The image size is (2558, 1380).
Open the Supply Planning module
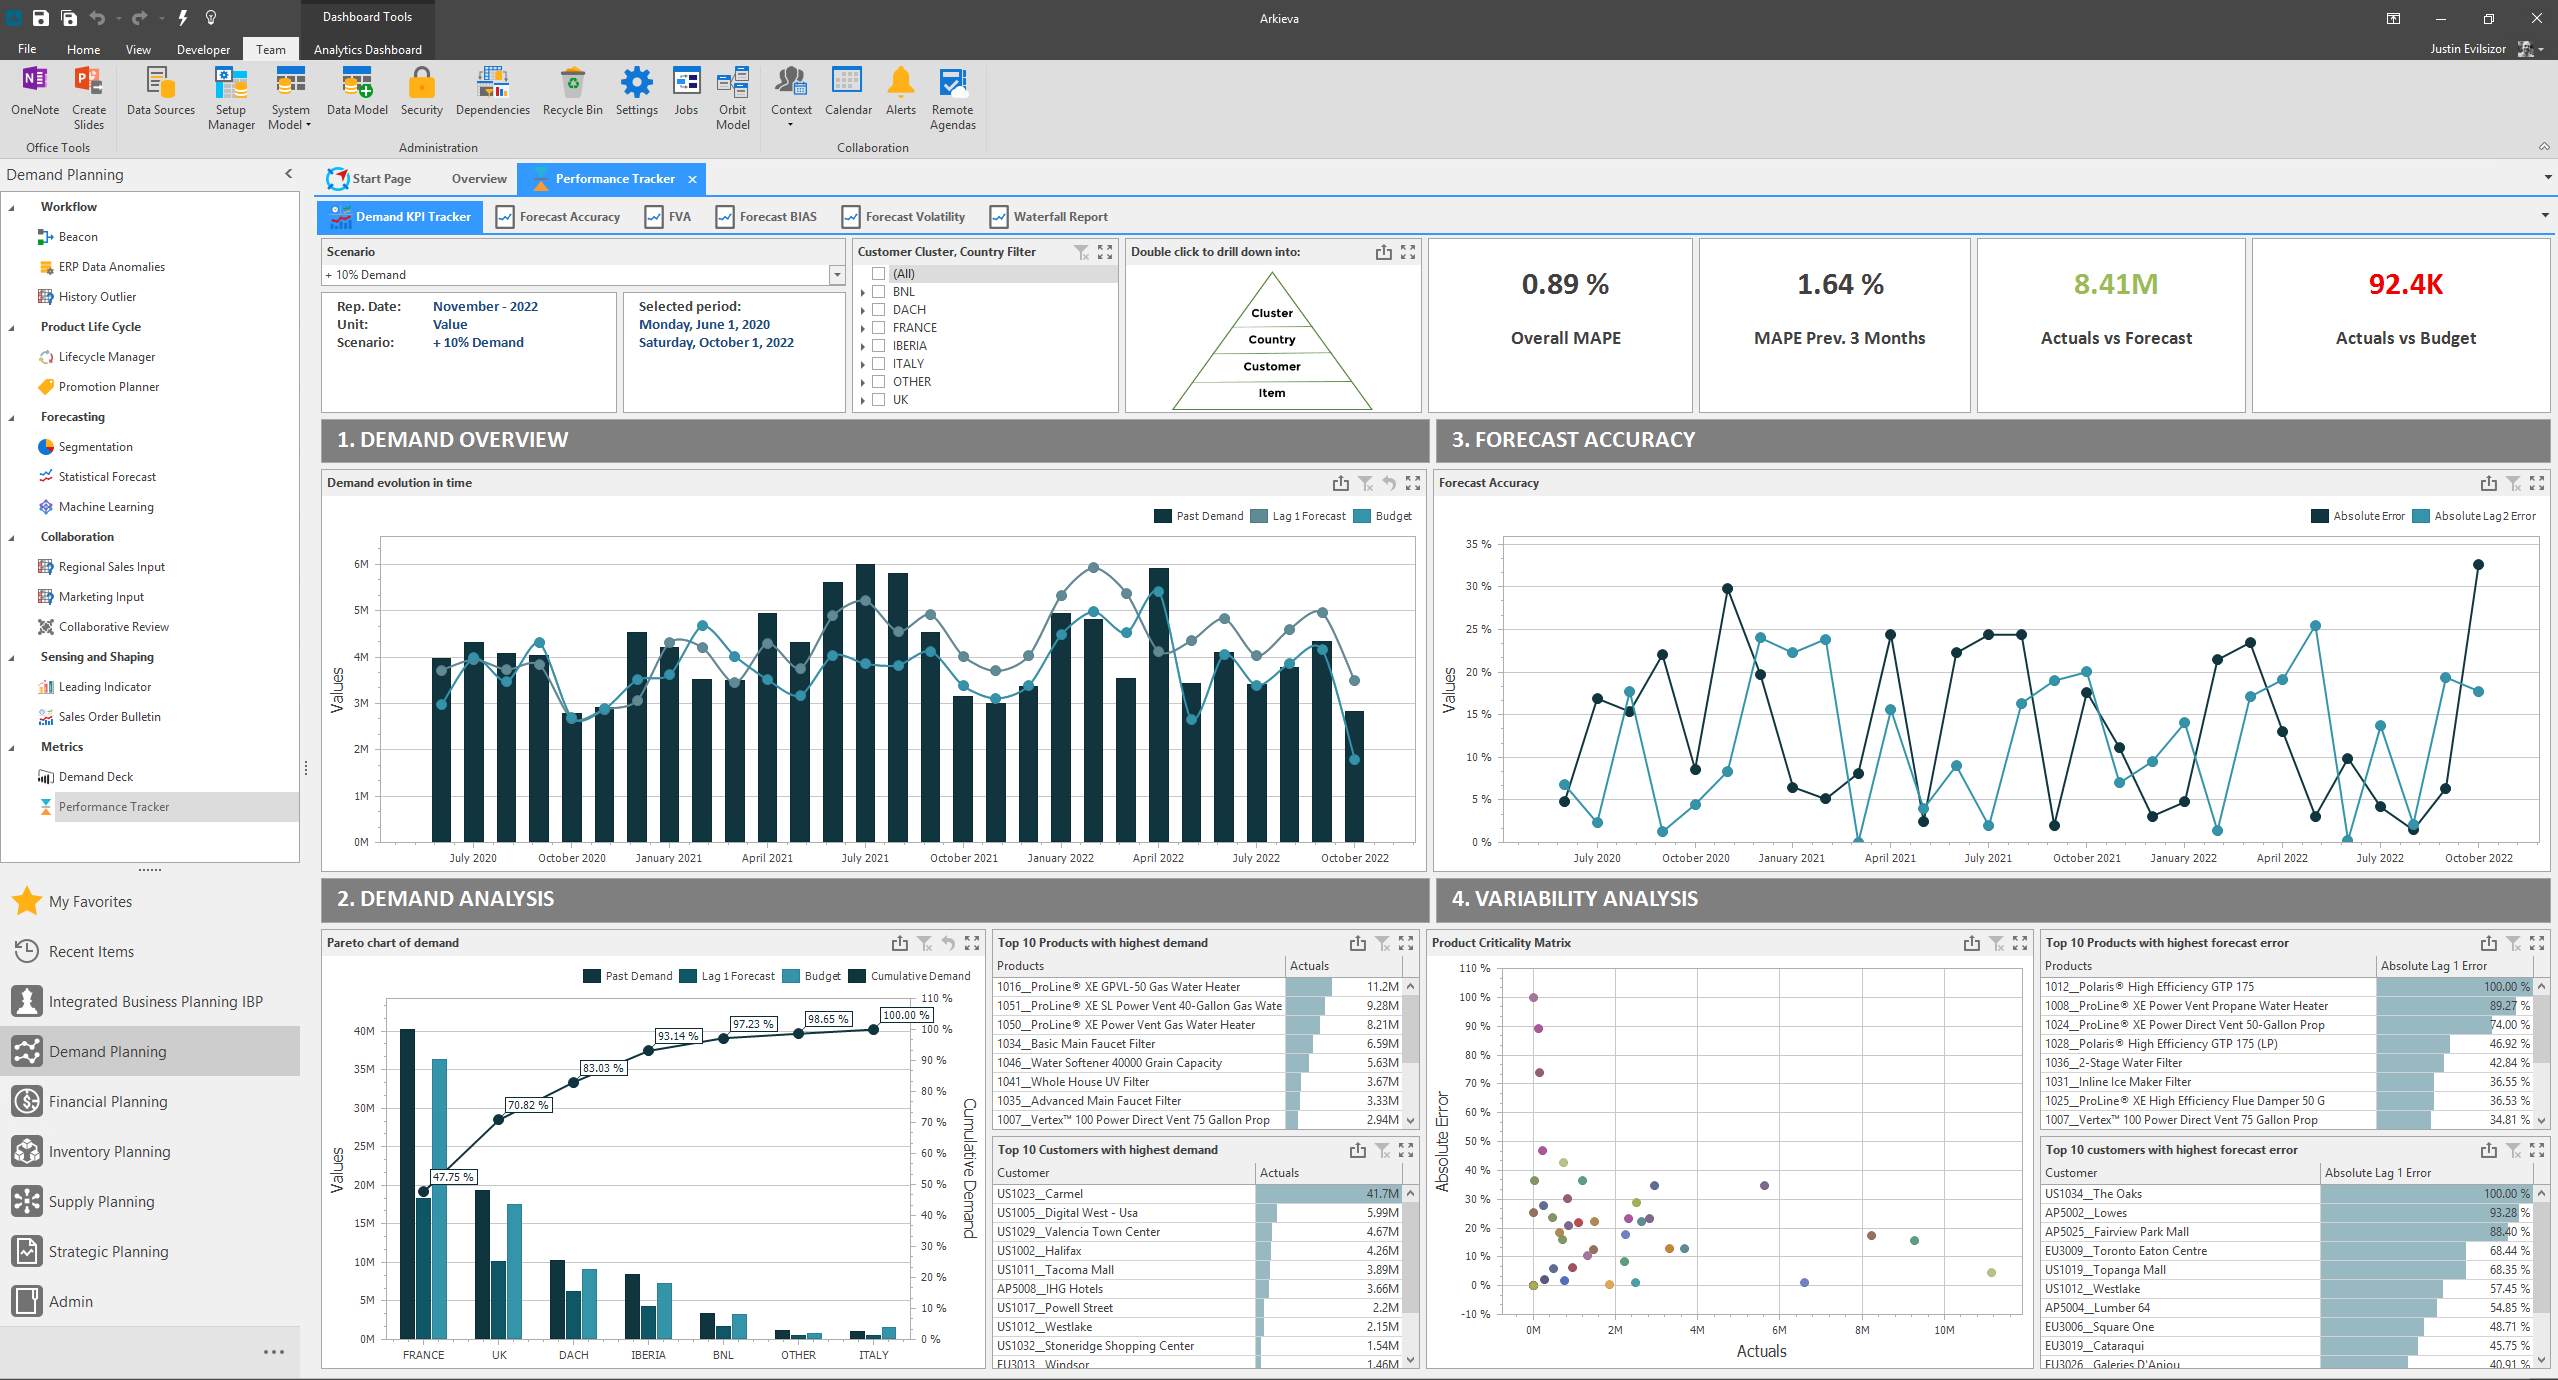pyautogui.click(x=102, y=1201)
